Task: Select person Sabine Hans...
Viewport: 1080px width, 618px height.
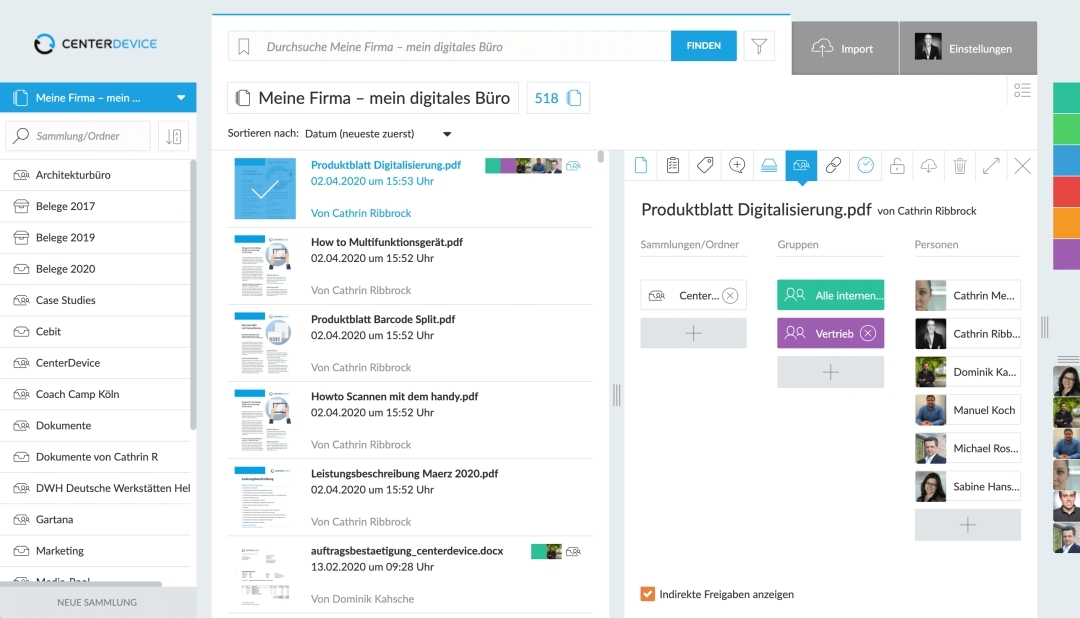Action: click(x=968, y=486)
